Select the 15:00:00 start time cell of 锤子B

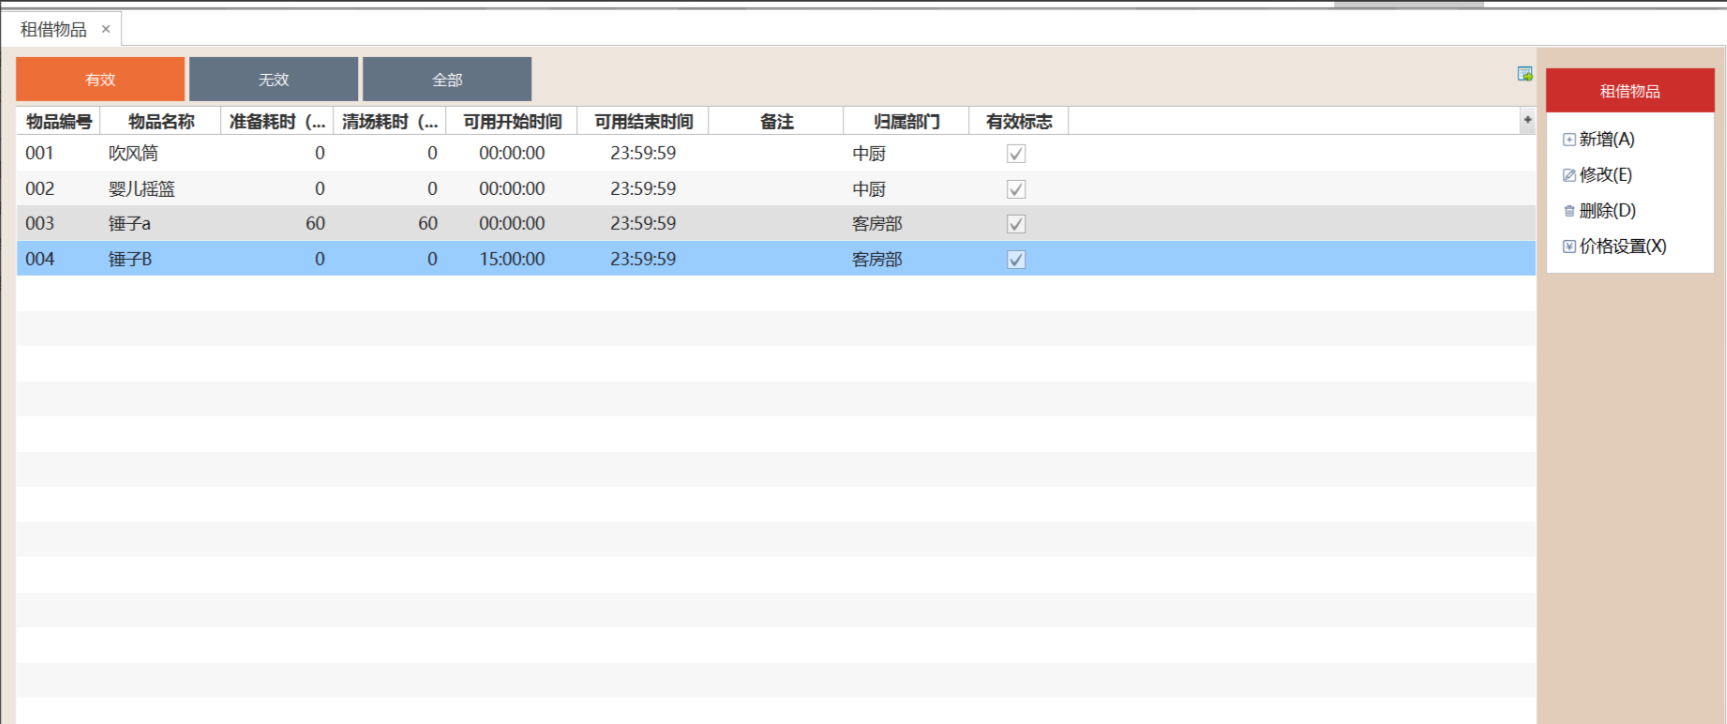coord(512,260)
